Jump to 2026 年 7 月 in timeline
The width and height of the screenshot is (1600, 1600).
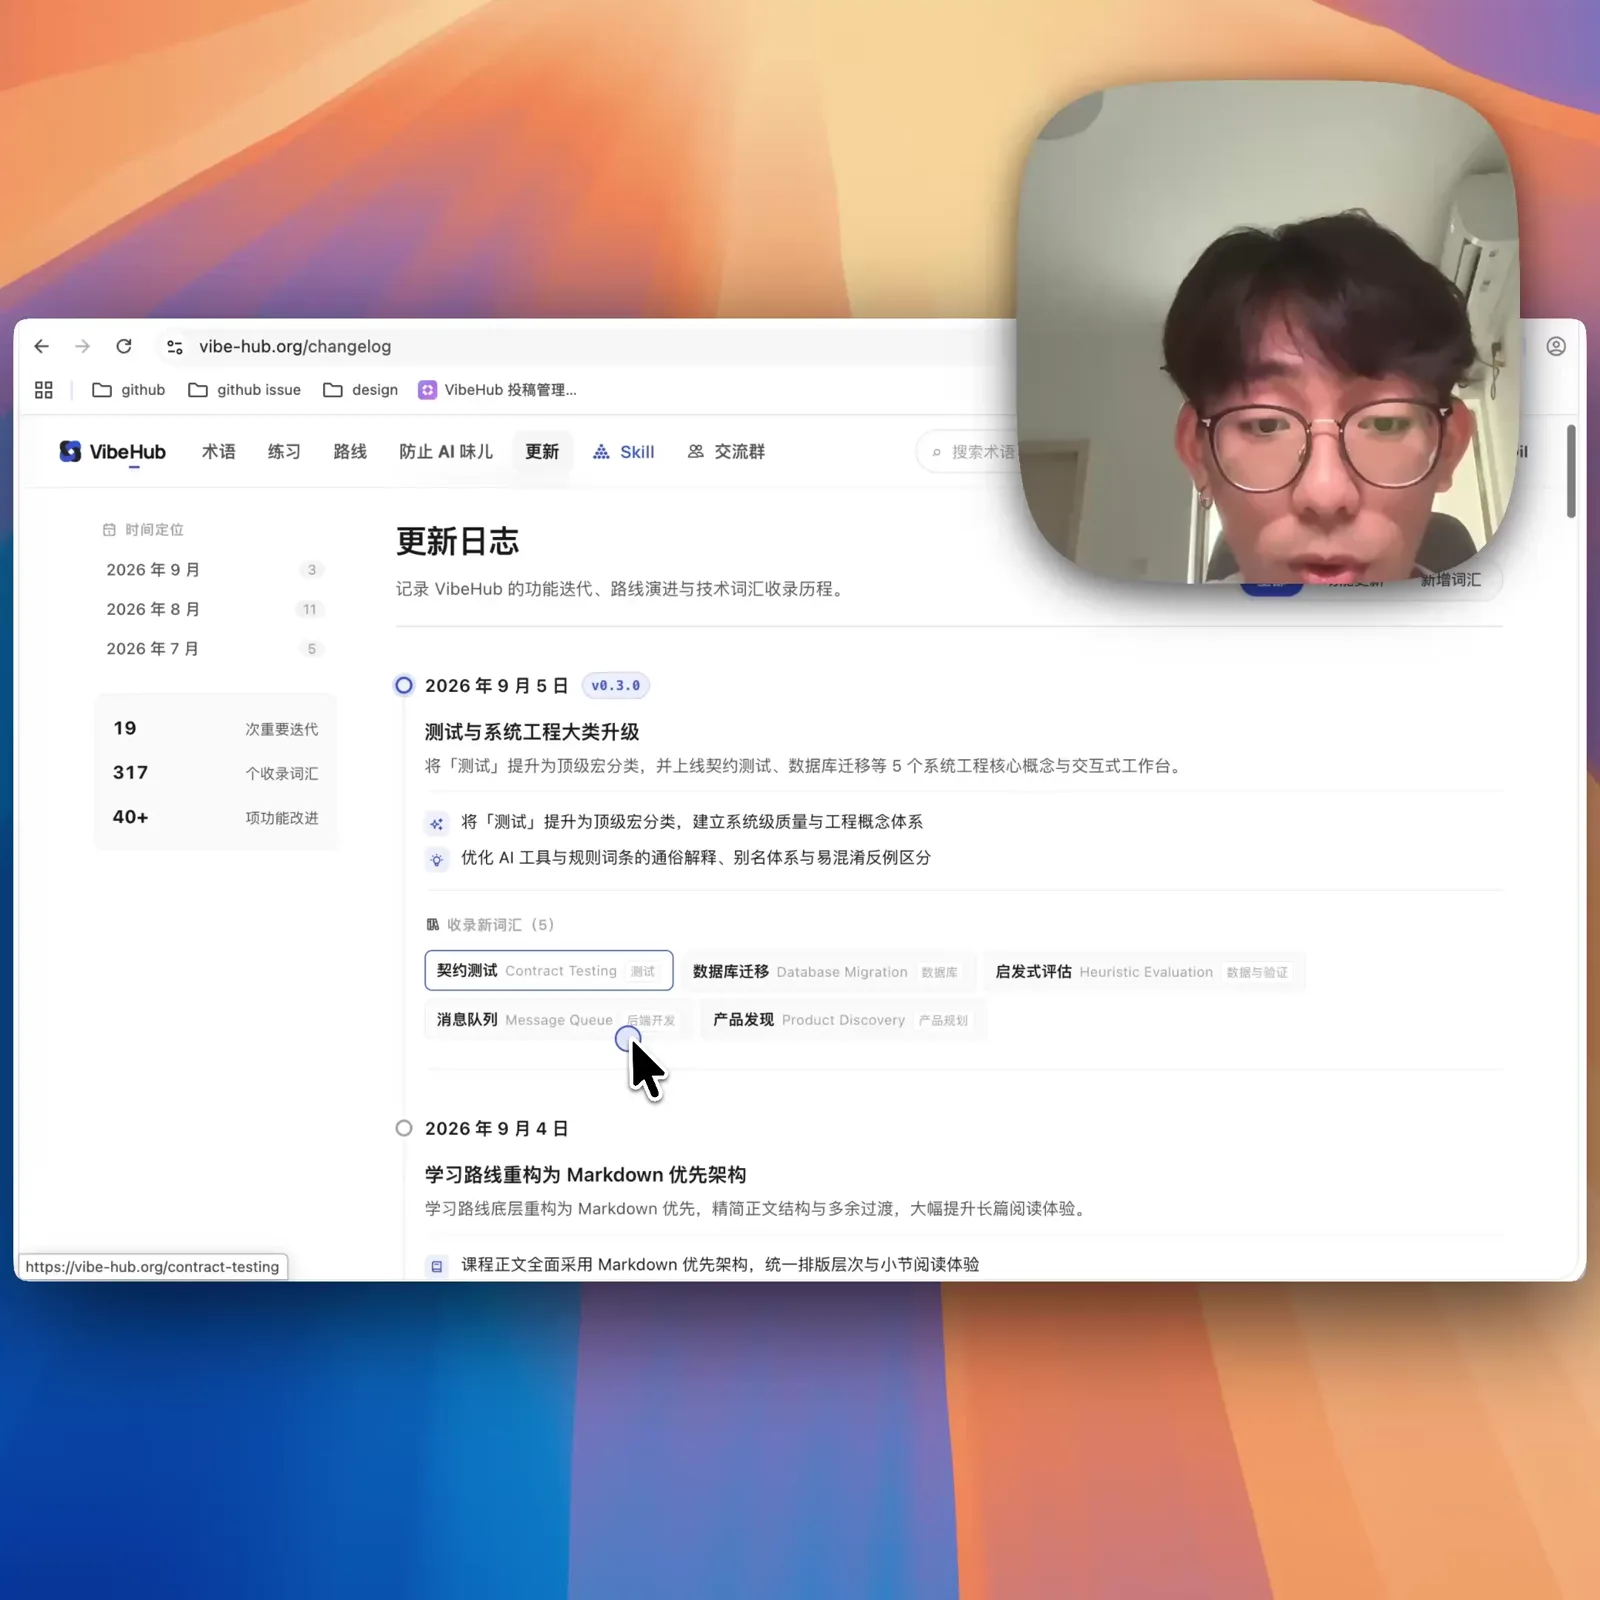213,649
